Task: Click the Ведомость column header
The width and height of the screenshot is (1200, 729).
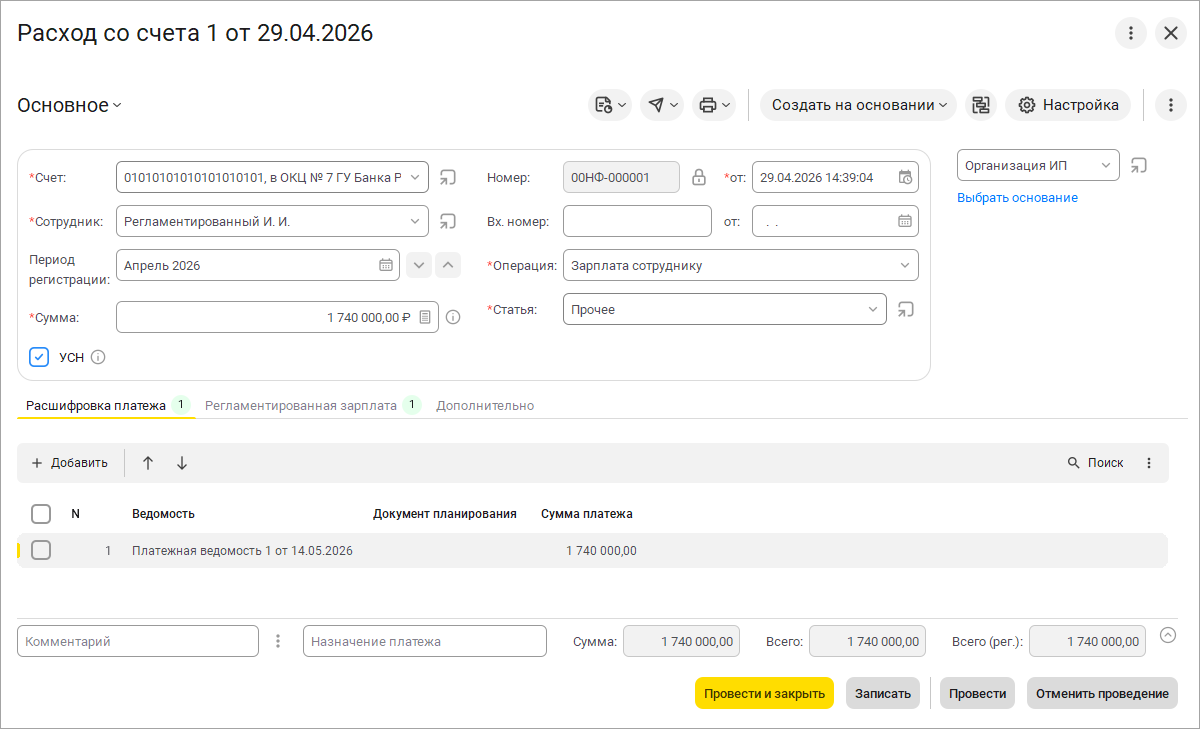Action: 163,514
